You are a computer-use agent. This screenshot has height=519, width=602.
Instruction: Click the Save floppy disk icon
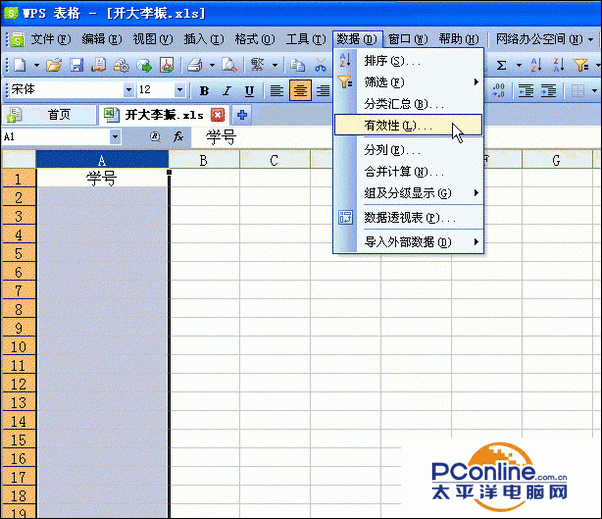[77, 65]
